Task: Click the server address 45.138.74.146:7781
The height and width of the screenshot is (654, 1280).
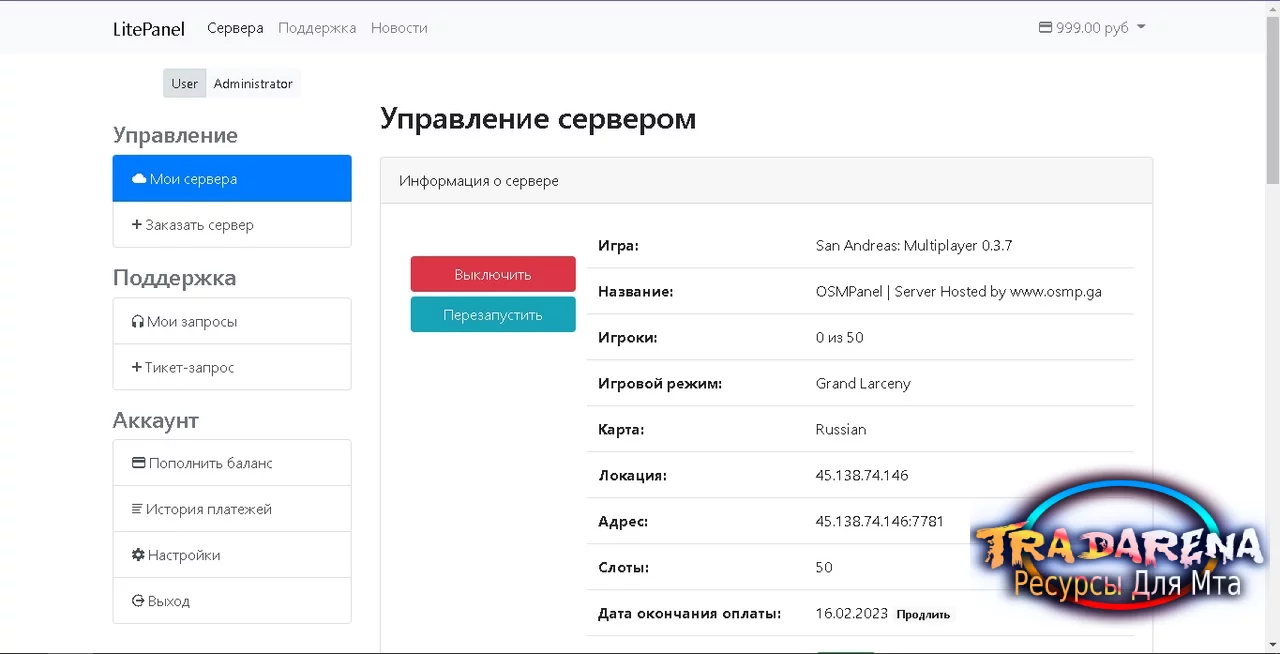Action: click(880, 521)
